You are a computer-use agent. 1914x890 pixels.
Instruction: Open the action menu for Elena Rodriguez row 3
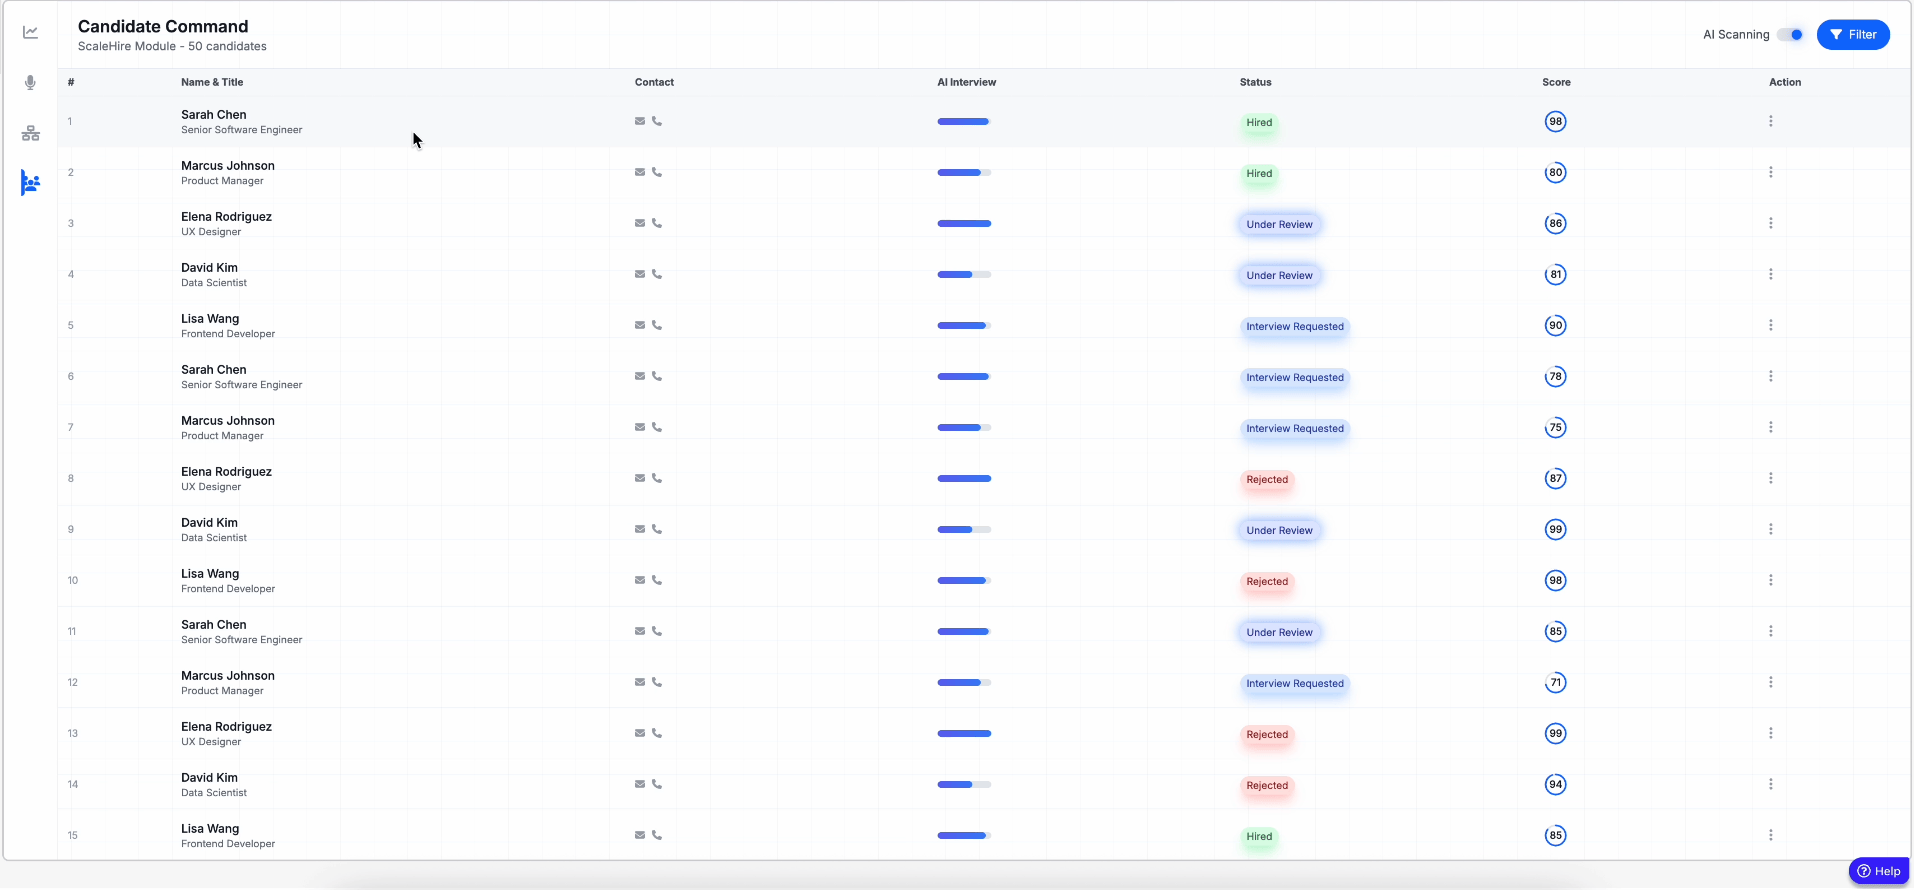click(x=1770, y=223)
